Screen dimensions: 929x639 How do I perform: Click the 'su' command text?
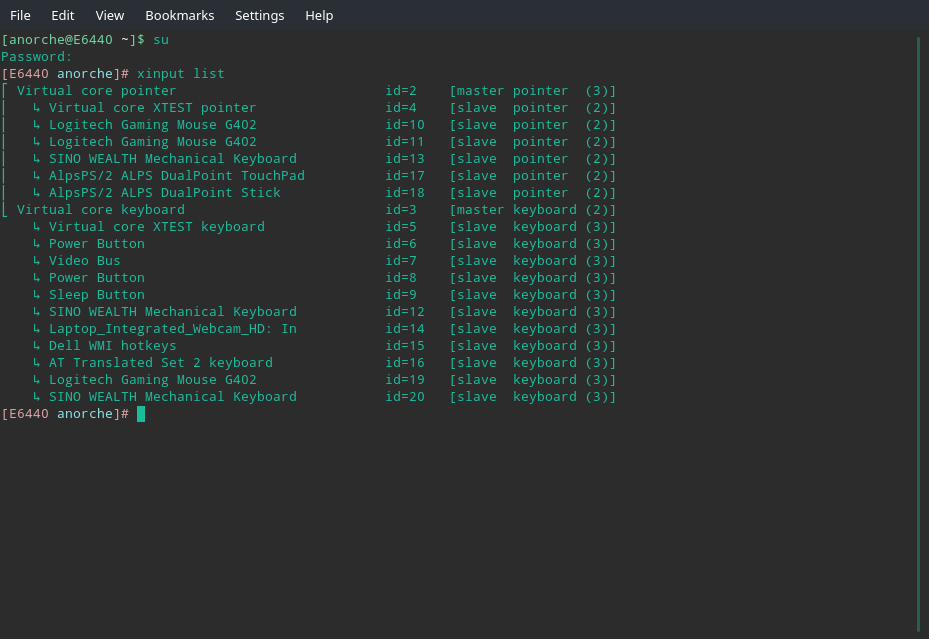[x=161, y=40]
